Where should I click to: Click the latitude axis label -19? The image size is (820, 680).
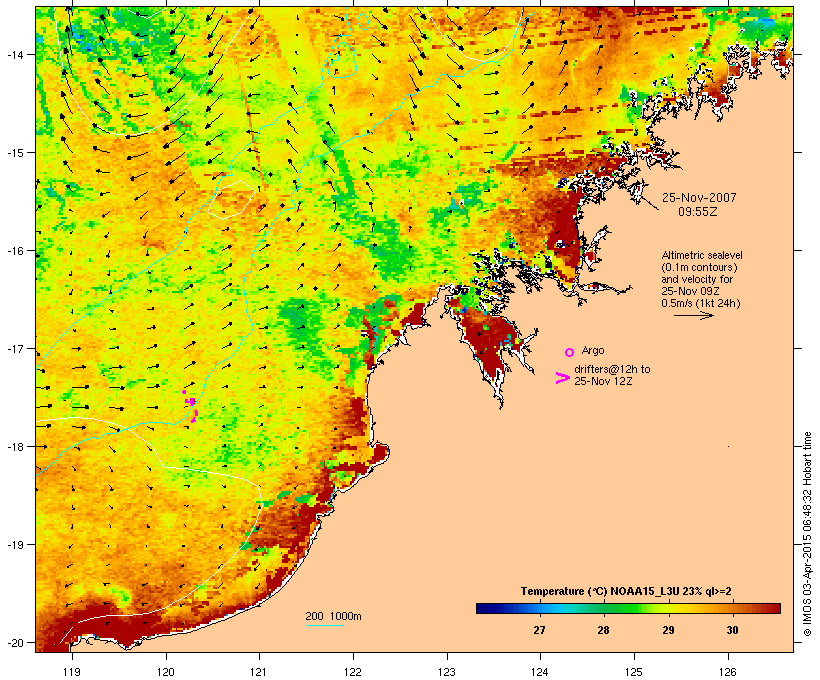coord(15,545)
